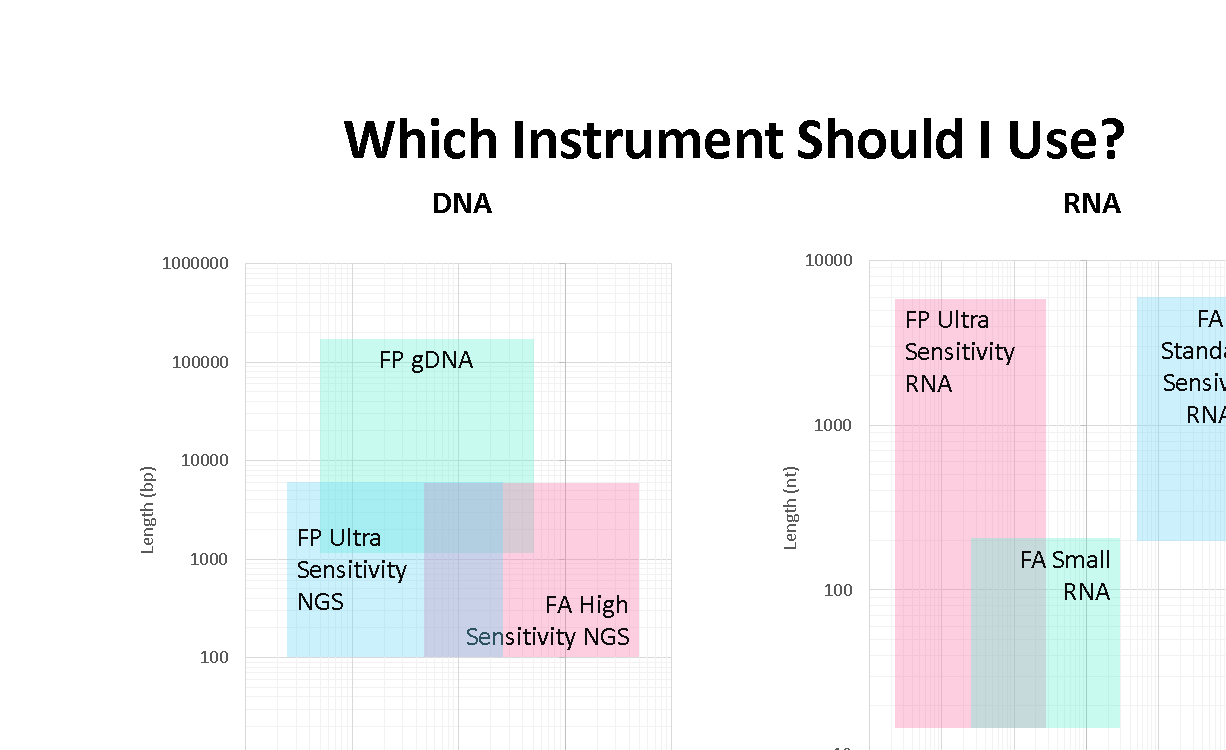The width and height of the screenshot is (1226, 750).
Task: Select the 1000000 tick label on DNA chart
Action: click(195, 264)
